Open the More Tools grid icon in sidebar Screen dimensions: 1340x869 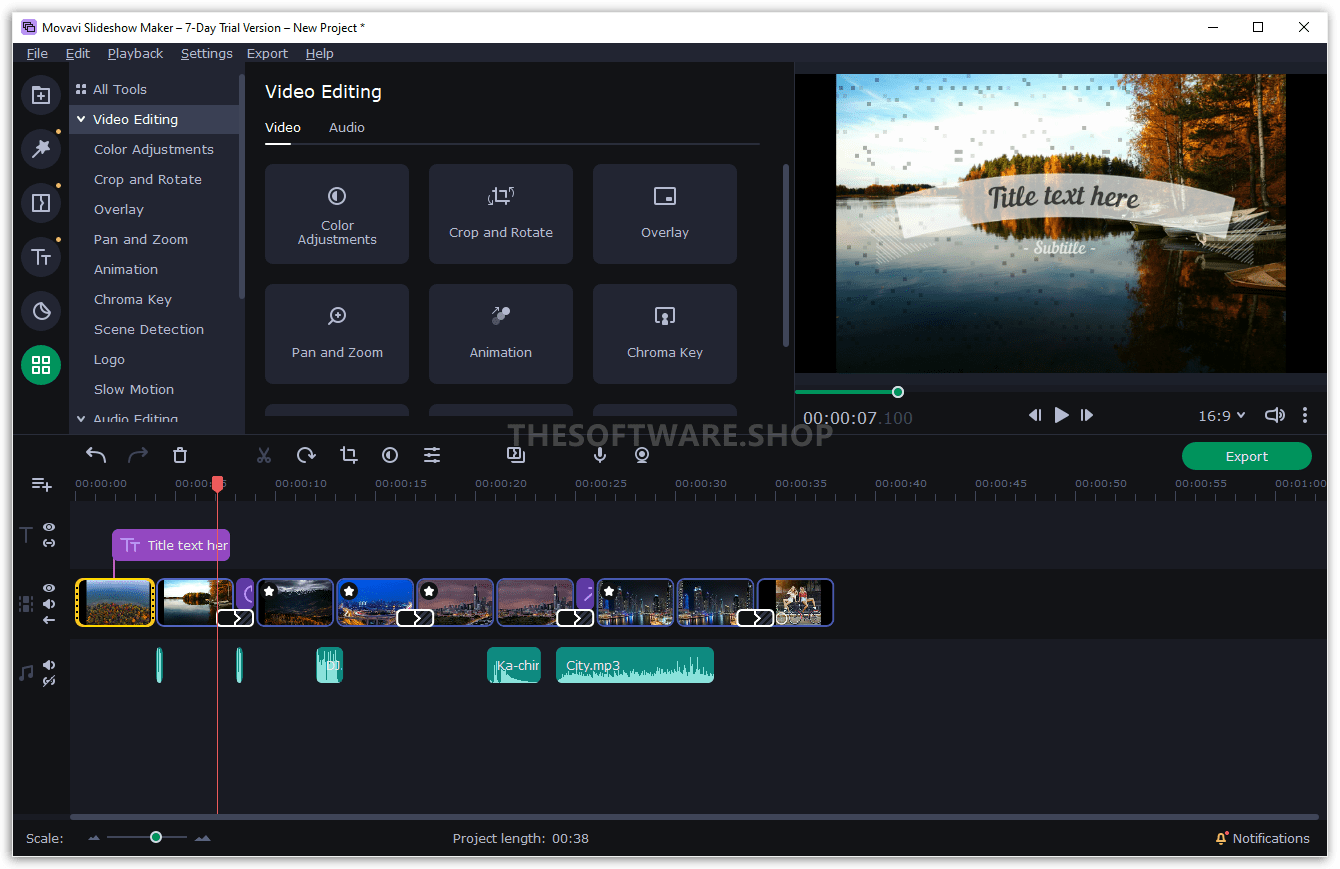pyautogui.click(x=41, y=365)
